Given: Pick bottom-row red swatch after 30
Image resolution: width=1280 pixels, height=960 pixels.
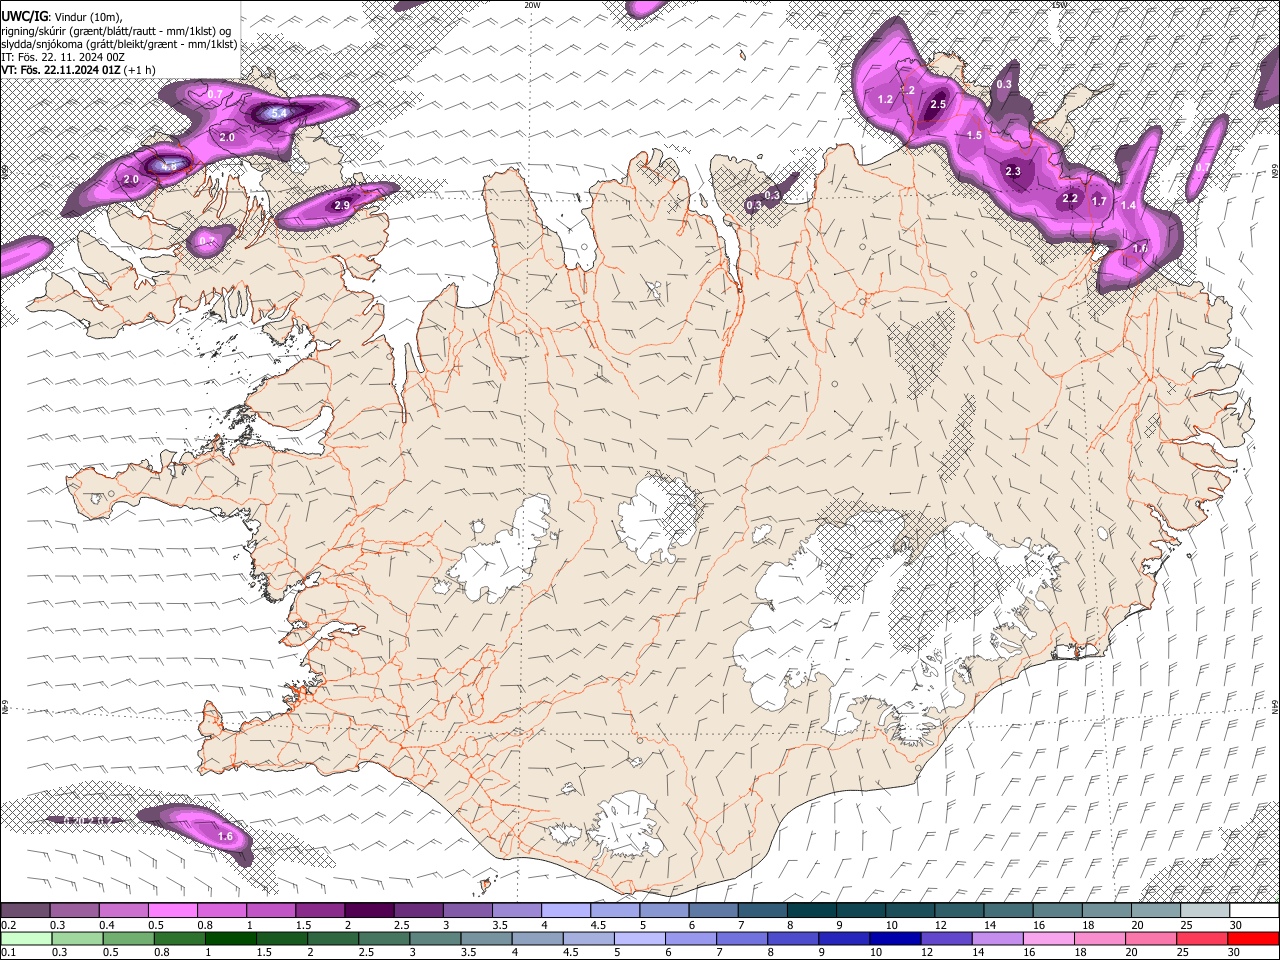Looking at the screenshot, I should 1252,938.
